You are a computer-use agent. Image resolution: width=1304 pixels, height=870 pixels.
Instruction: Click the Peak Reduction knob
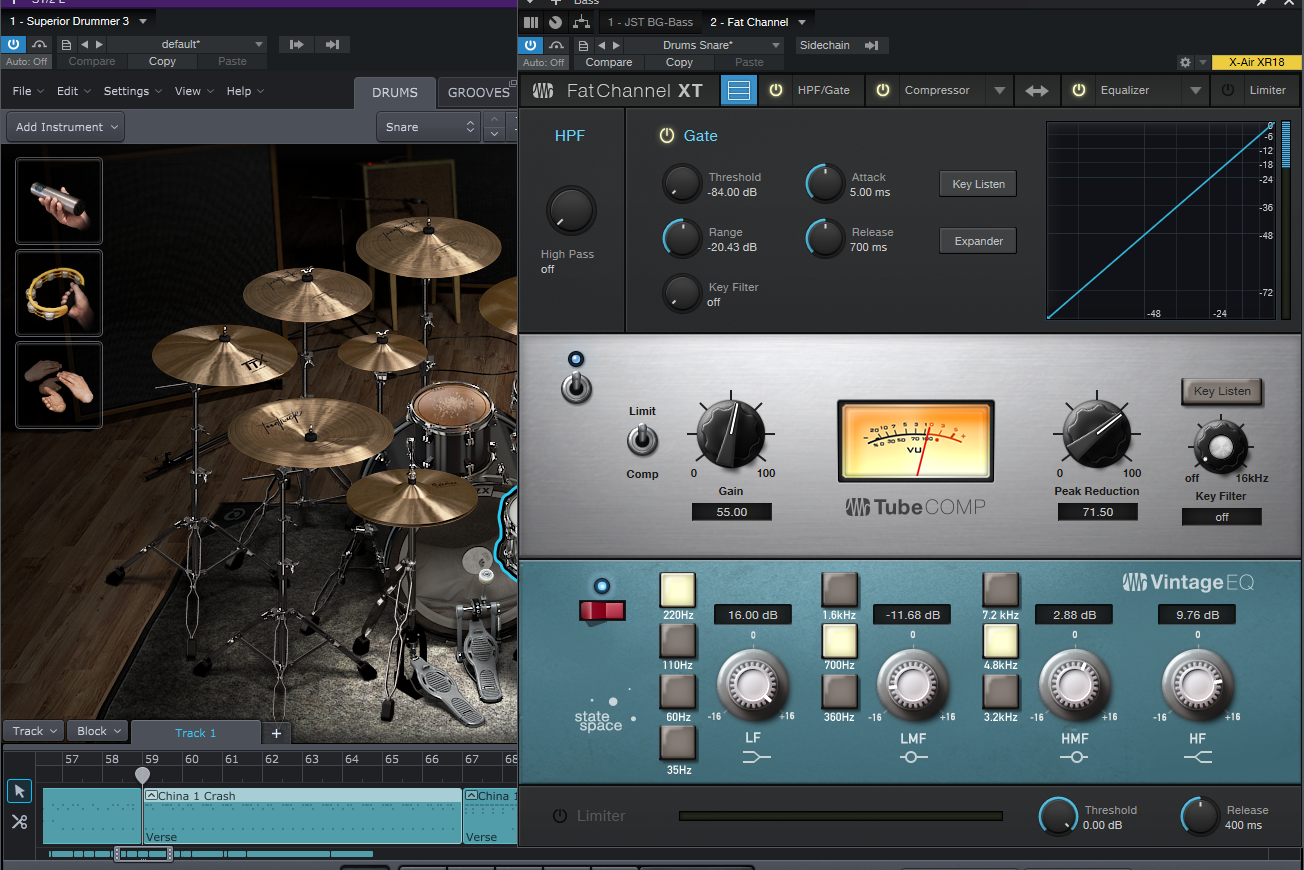1096,433
